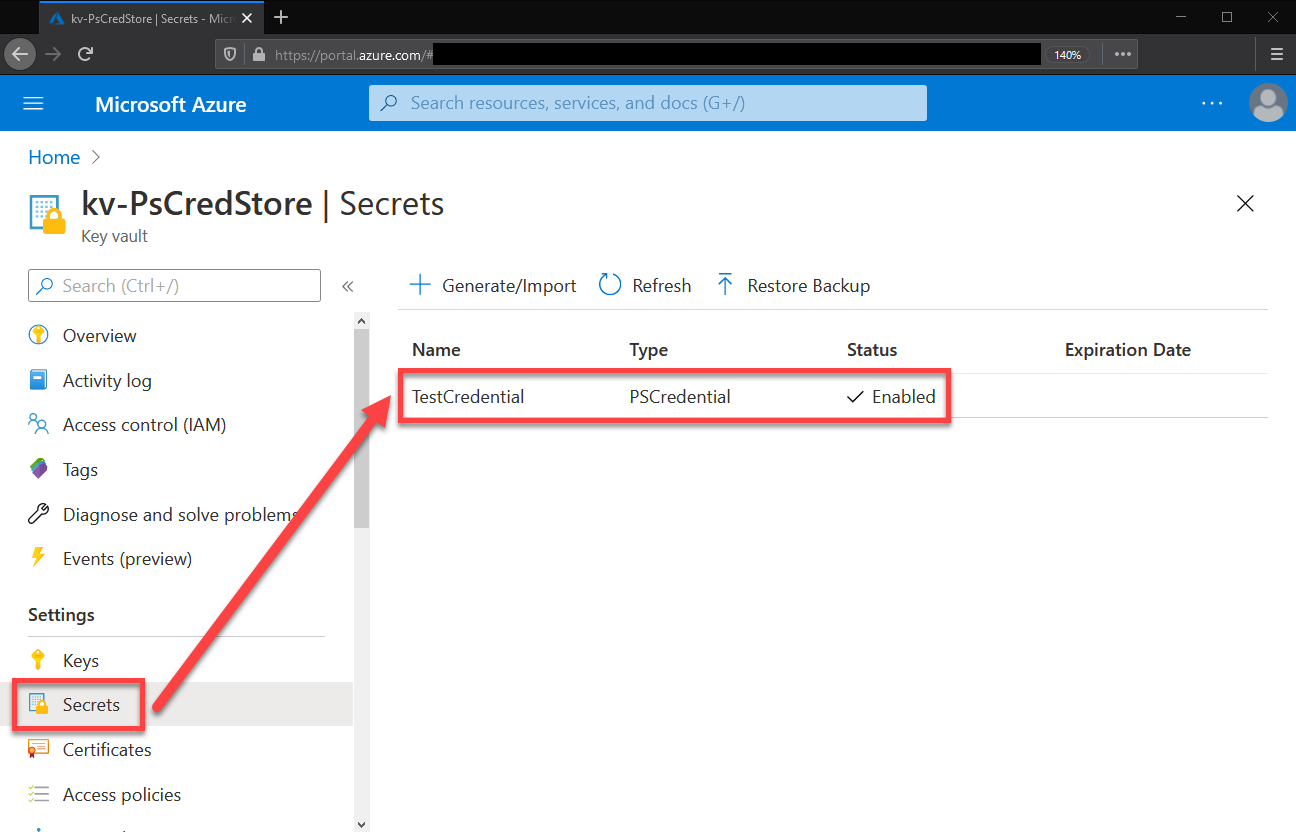Open Firefox application menu

coord(1277,54)
